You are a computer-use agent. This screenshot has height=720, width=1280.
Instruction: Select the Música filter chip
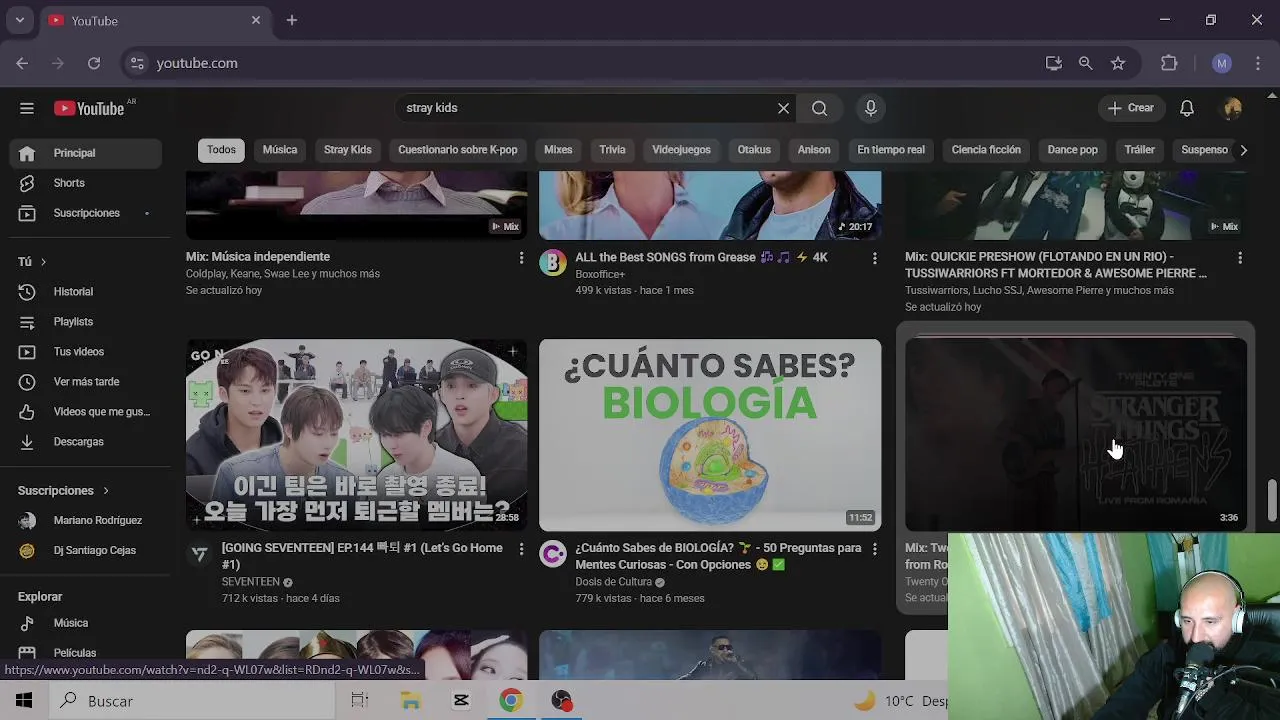click(x=280, y=150)
